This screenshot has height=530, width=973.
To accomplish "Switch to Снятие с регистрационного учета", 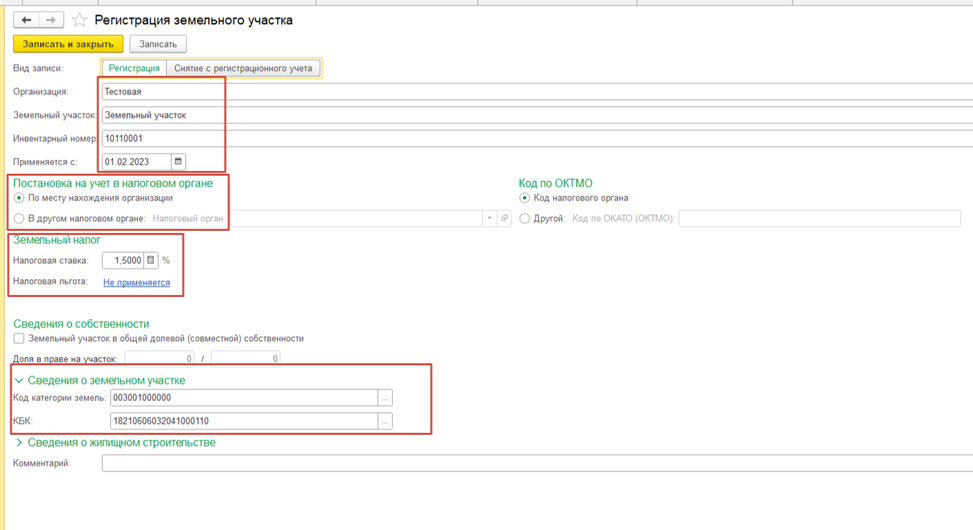I will click(243, 68).
